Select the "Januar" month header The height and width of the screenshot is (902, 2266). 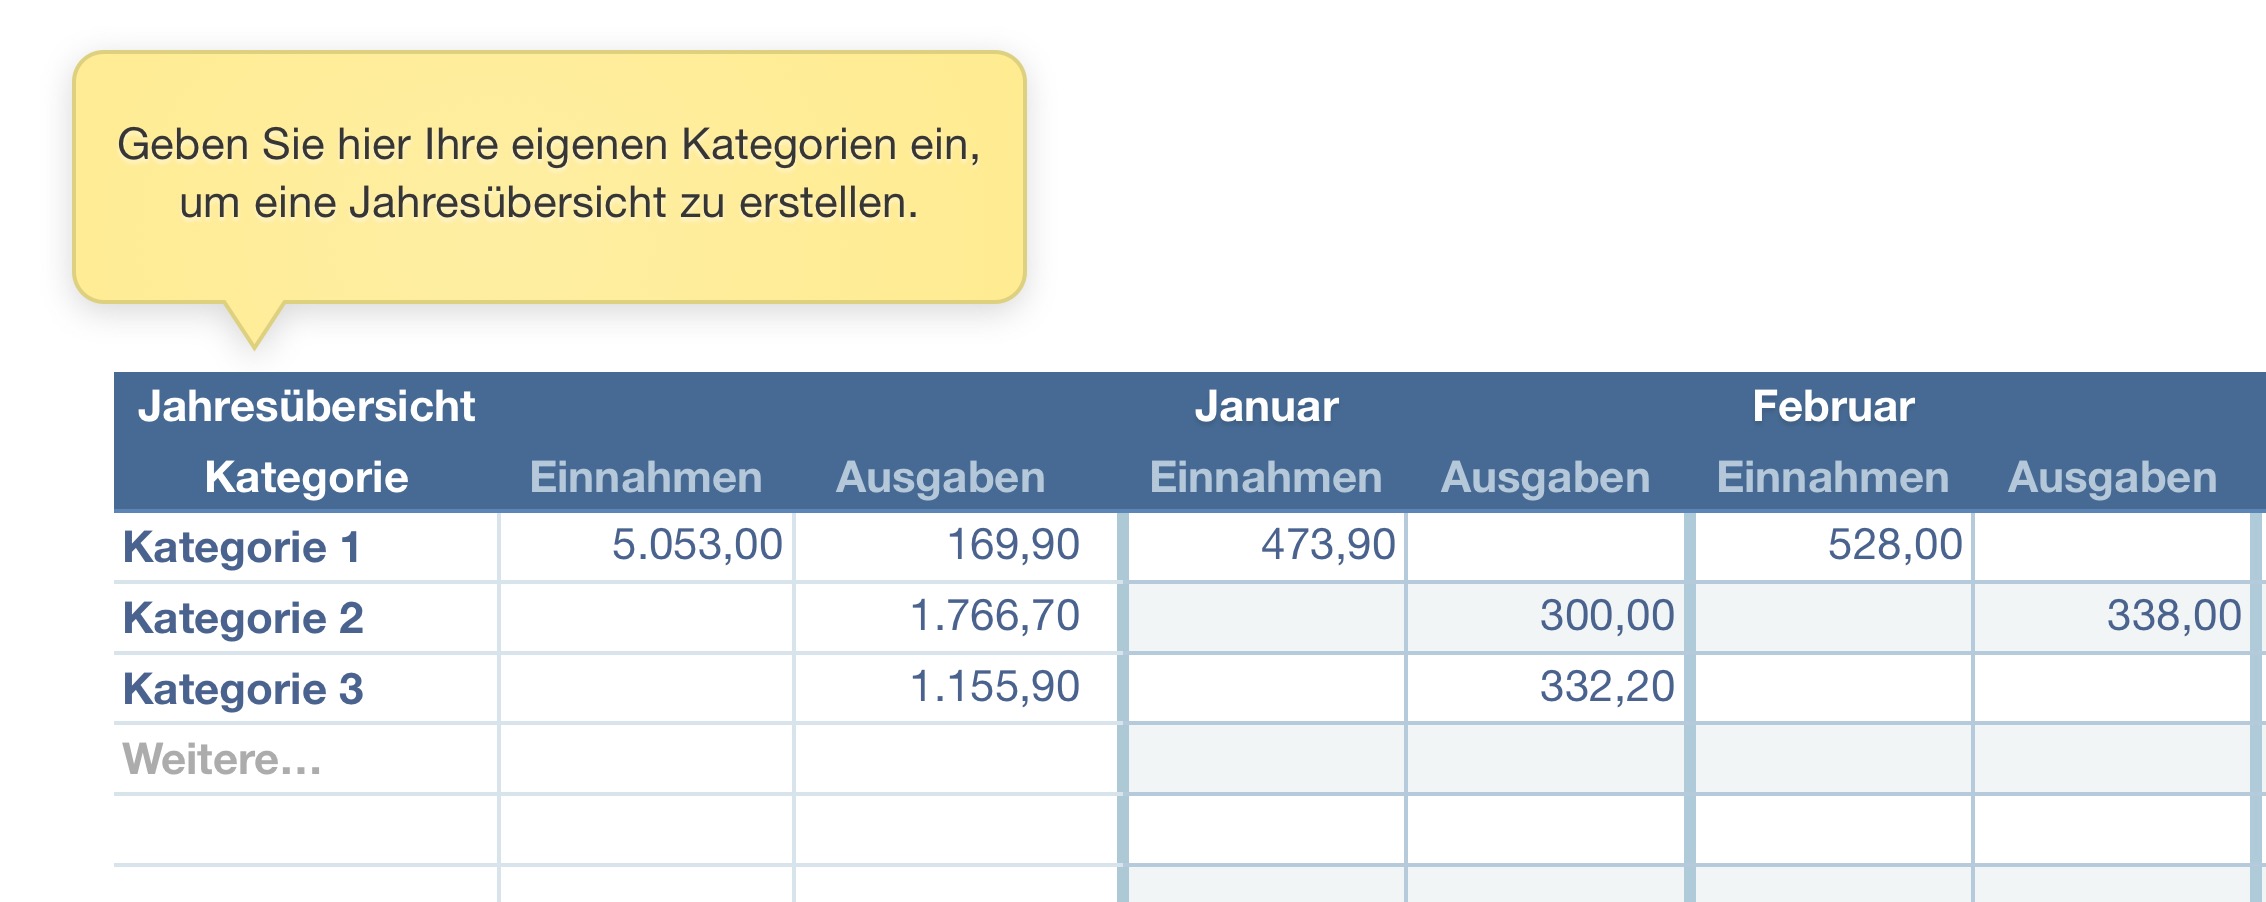(x=1266, y=407)
